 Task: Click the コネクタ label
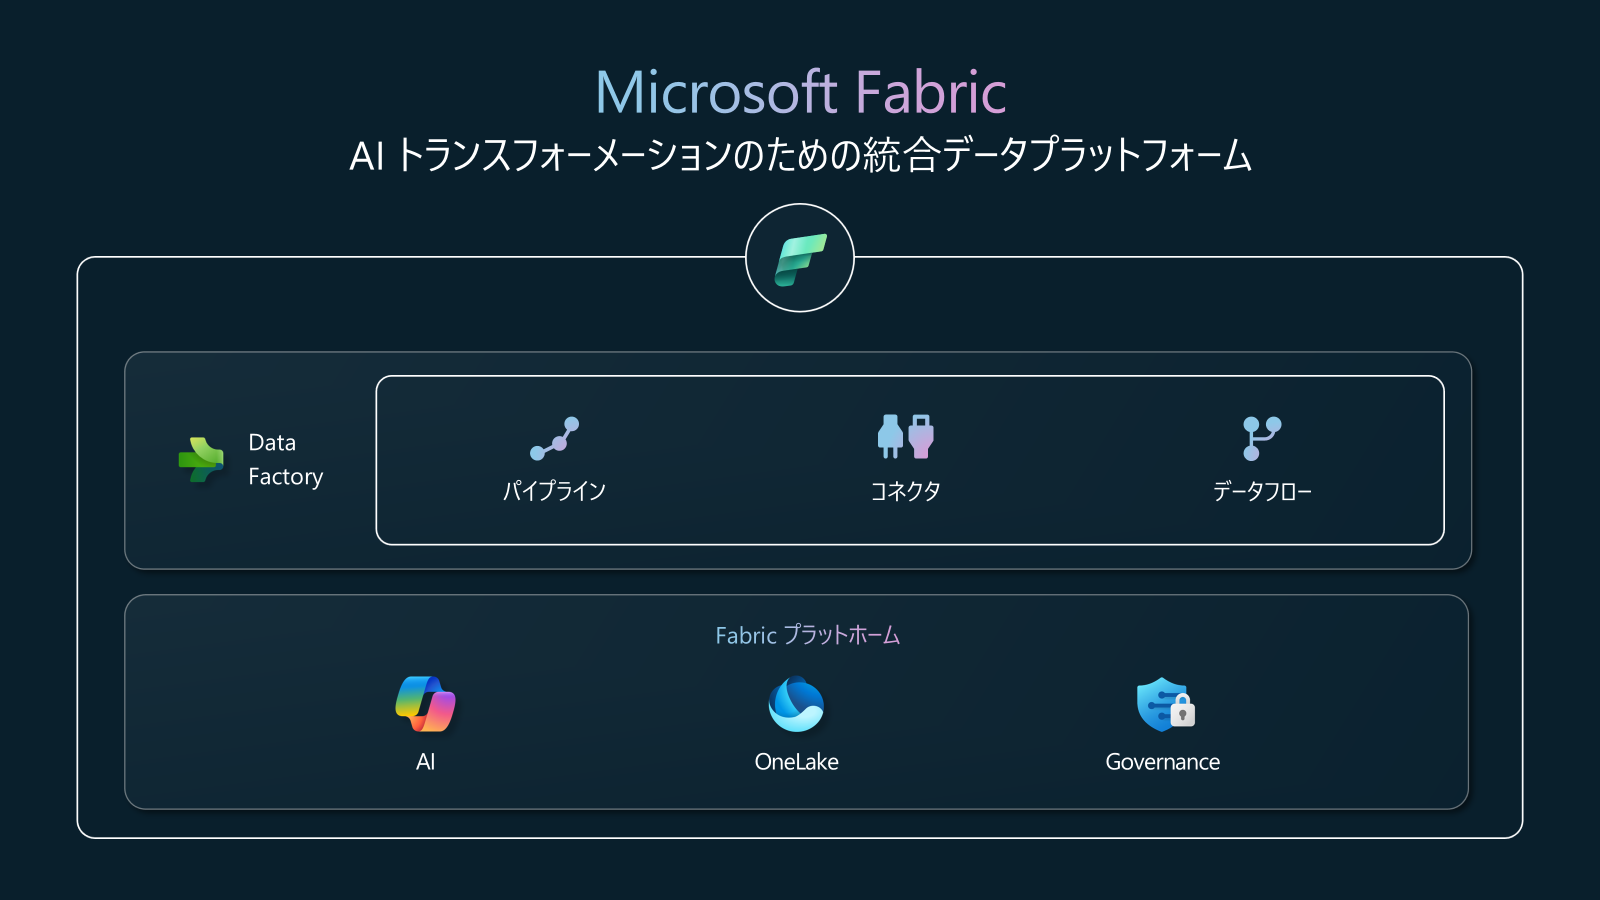905,491
